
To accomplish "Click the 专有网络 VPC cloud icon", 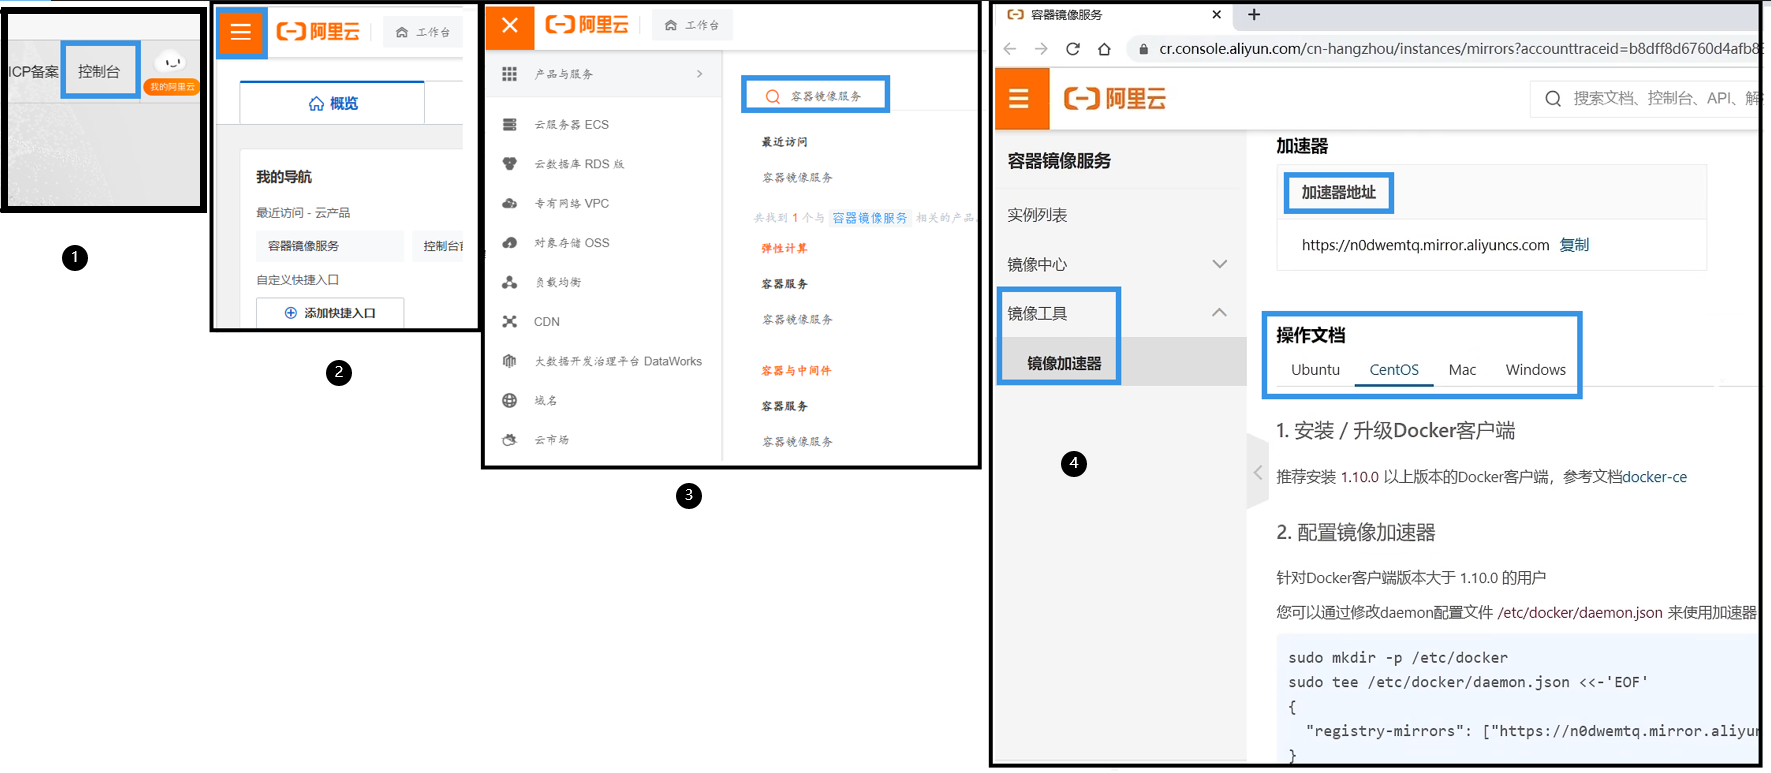I will (510, 203).
